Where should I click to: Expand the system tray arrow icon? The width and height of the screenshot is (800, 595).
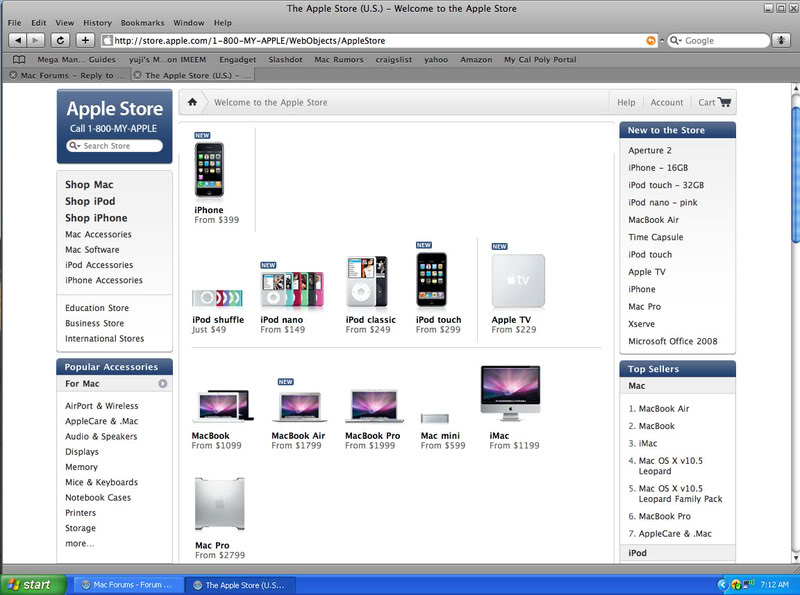click(x=722, y=585)
